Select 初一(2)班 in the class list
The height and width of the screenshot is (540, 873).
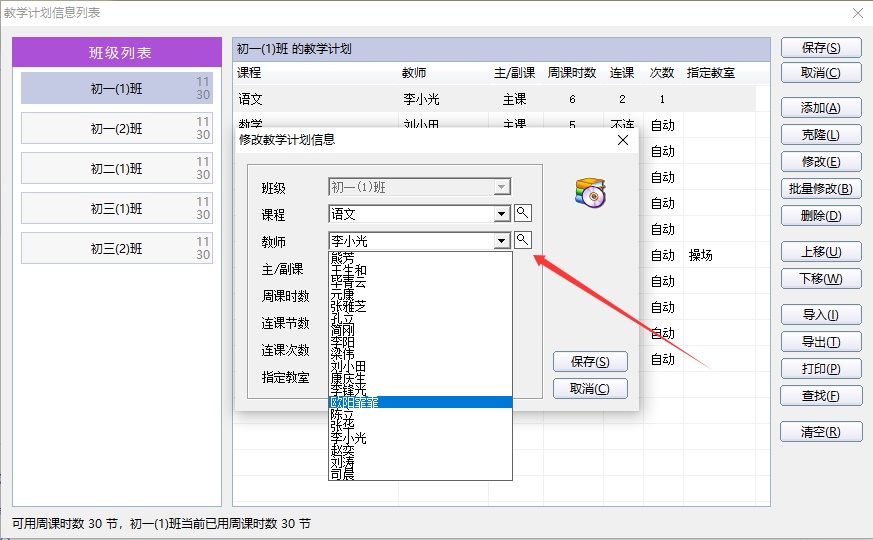116,129
